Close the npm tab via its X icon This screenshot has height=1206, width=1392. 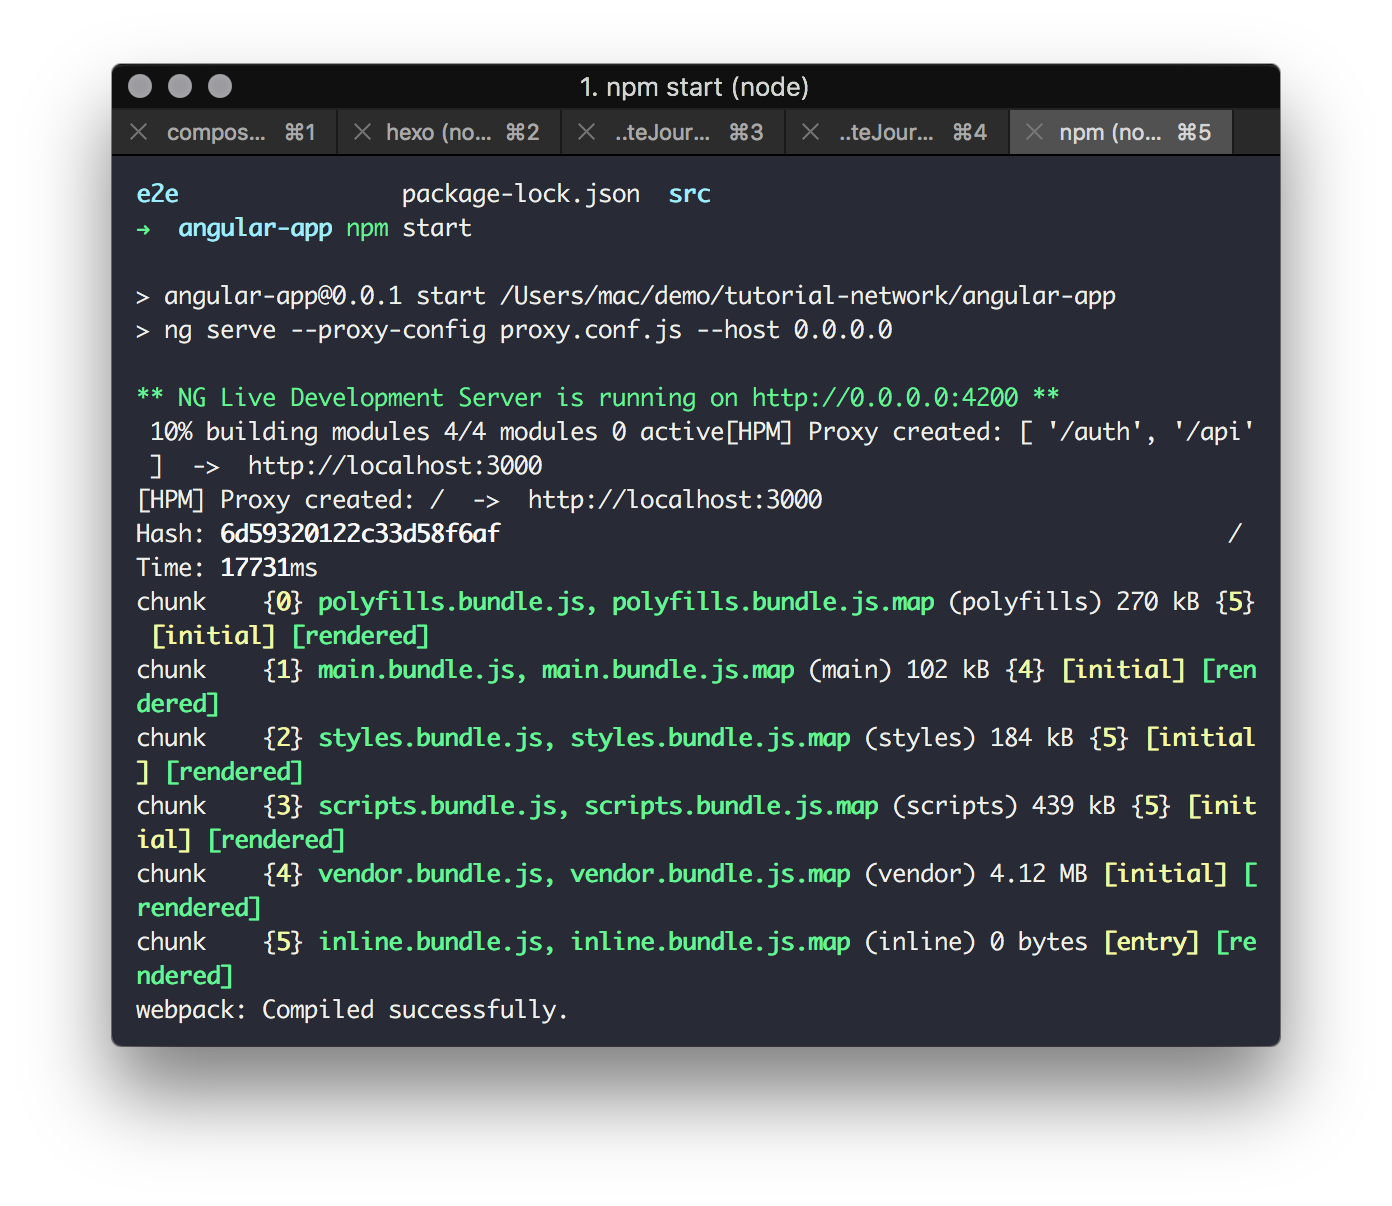coord(1034,131)
